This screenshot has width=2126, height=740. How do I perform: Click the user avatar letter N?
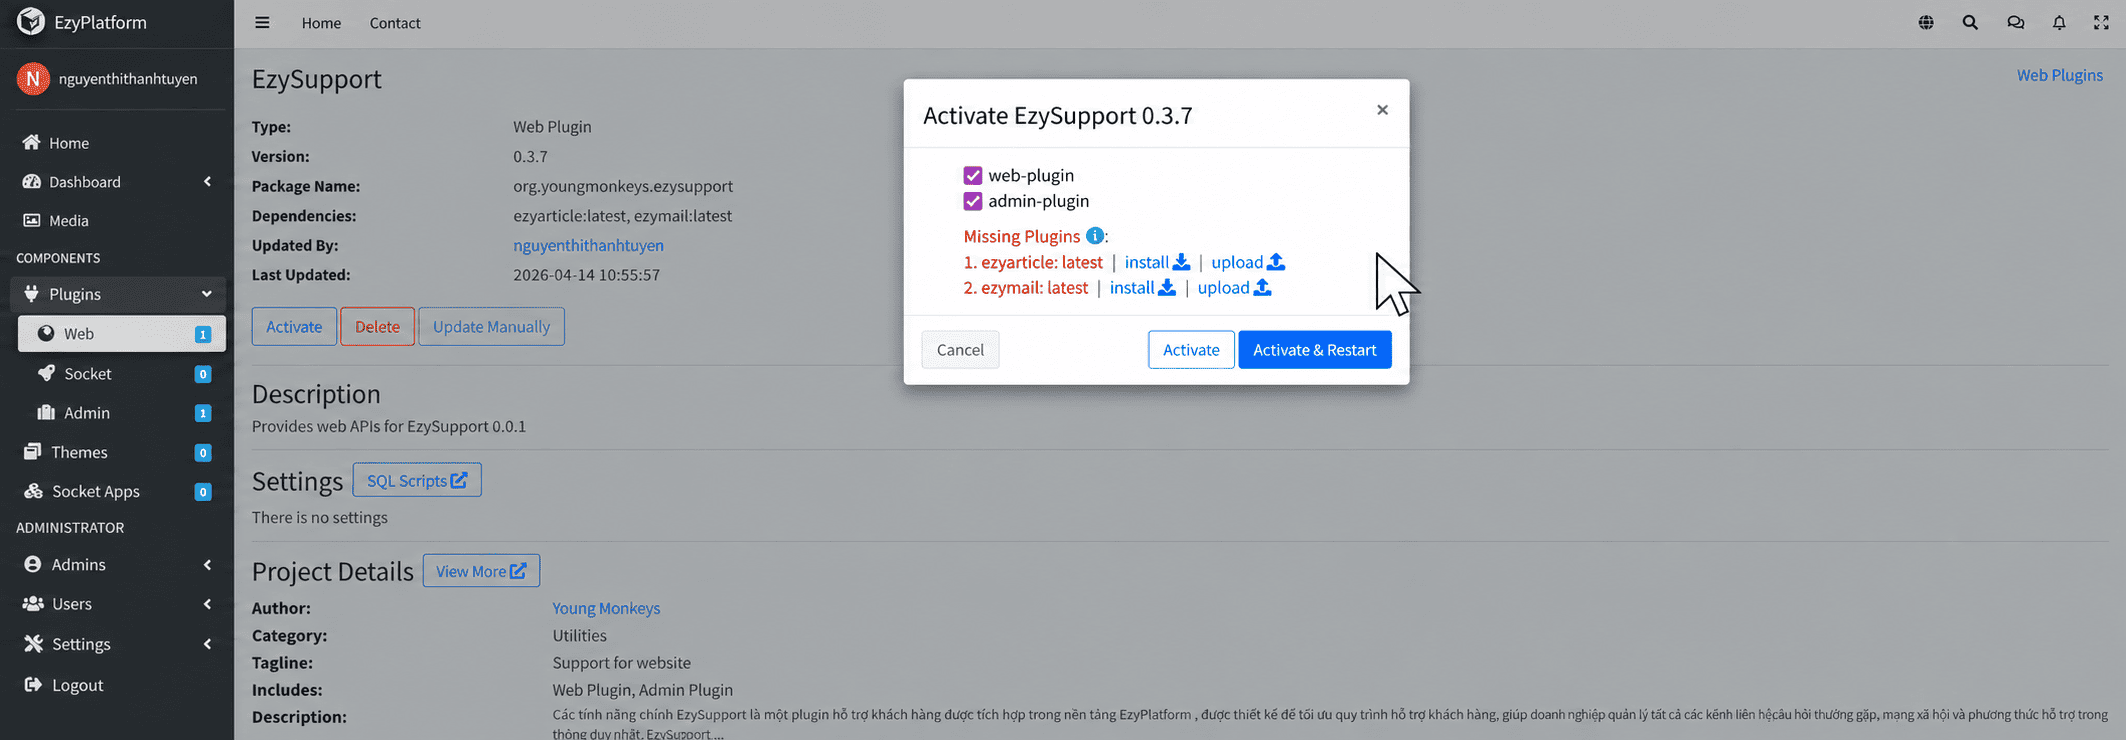pos(33,78)
